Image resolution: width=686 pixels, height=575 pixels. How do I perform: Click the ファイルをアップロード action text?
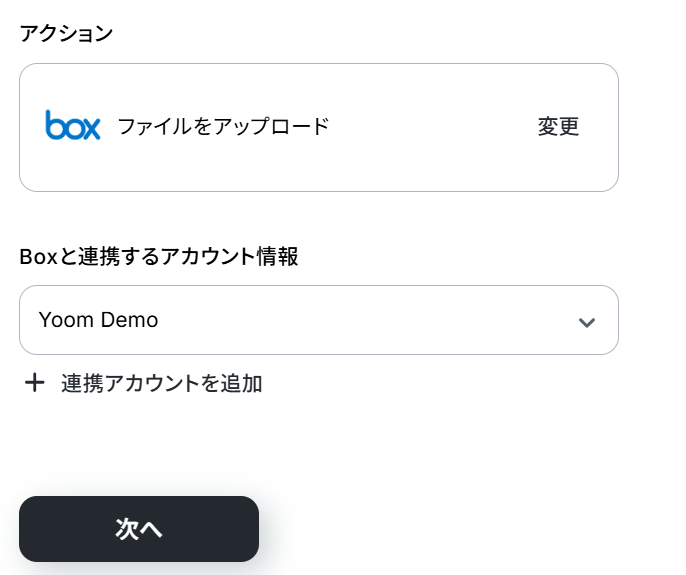tap(223, 126)
